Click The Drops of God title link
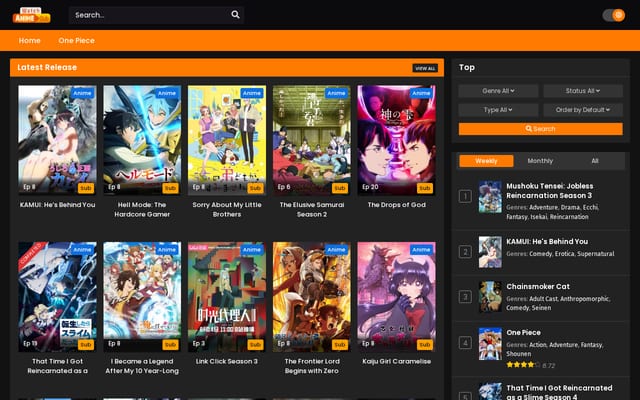 pyautogui.click(x=396, y=205)
